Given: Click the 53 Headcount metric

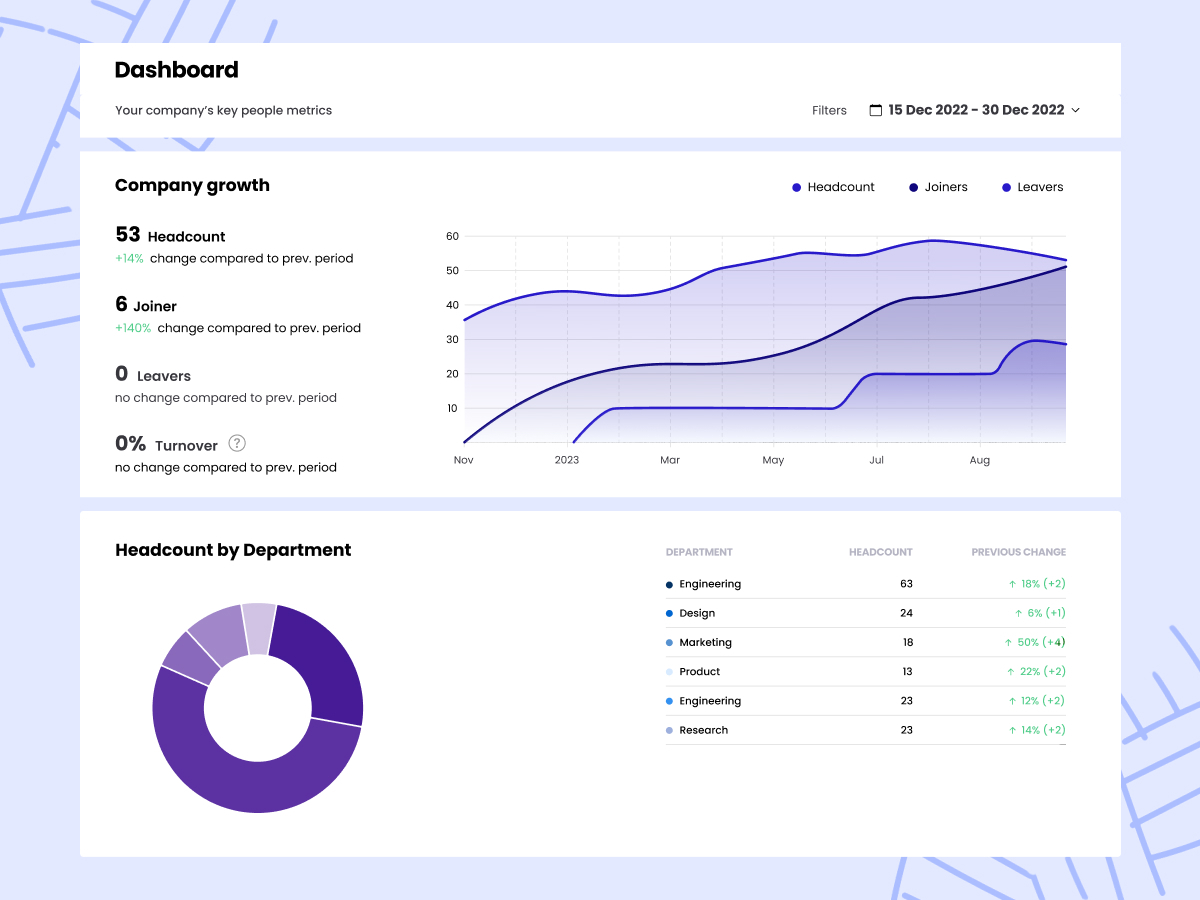Looking at the screenshot, I should tap(170, 235).
